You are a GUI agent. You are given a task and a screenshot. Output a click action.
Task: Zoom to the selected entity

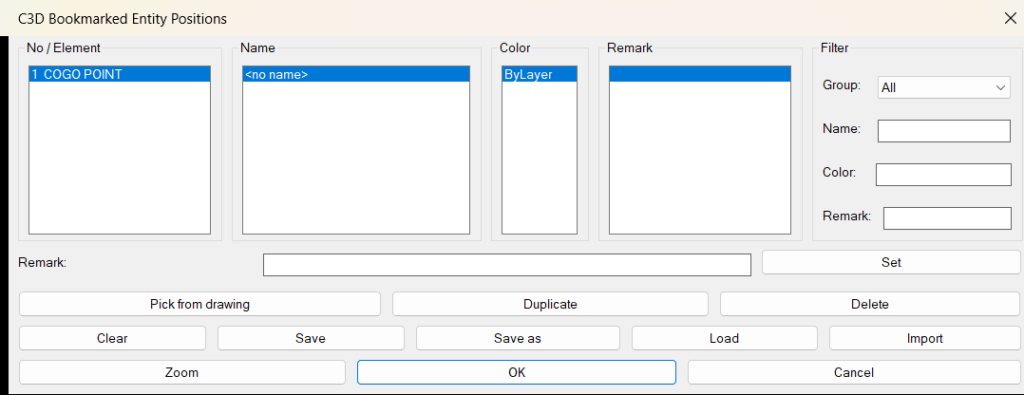[x=182, y=373]
